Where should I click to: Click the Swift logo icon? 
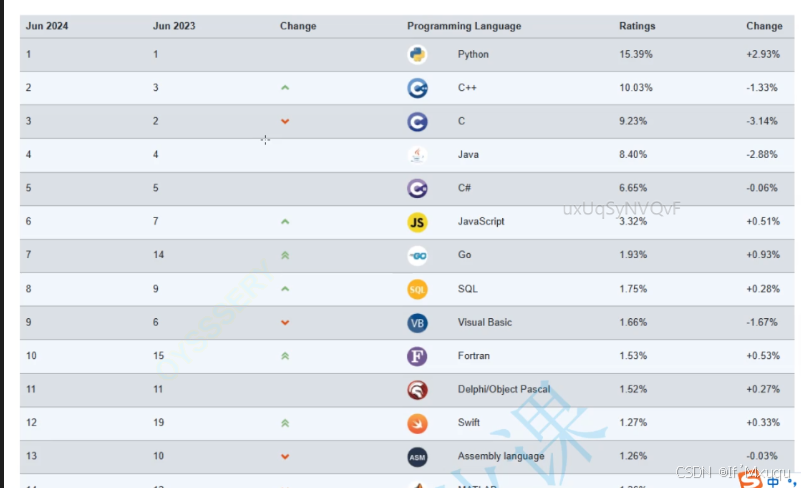[417, 423]
